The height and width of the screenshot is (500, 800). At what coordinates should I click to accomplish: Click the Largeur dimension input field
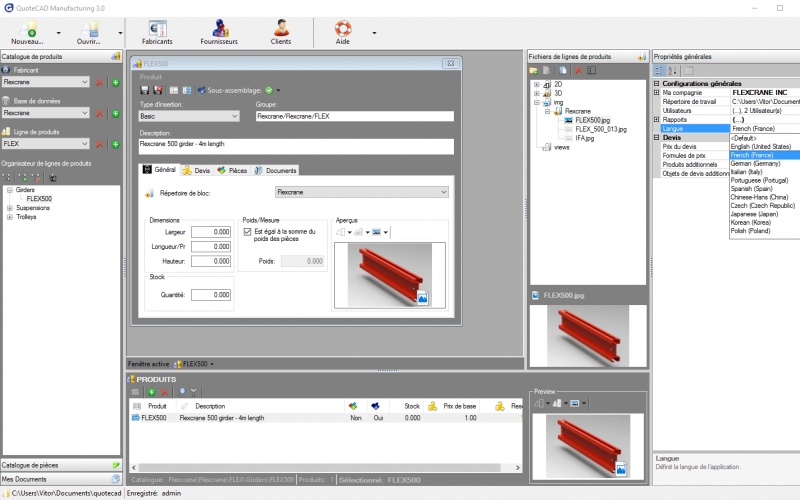click(x=211, y=232)
